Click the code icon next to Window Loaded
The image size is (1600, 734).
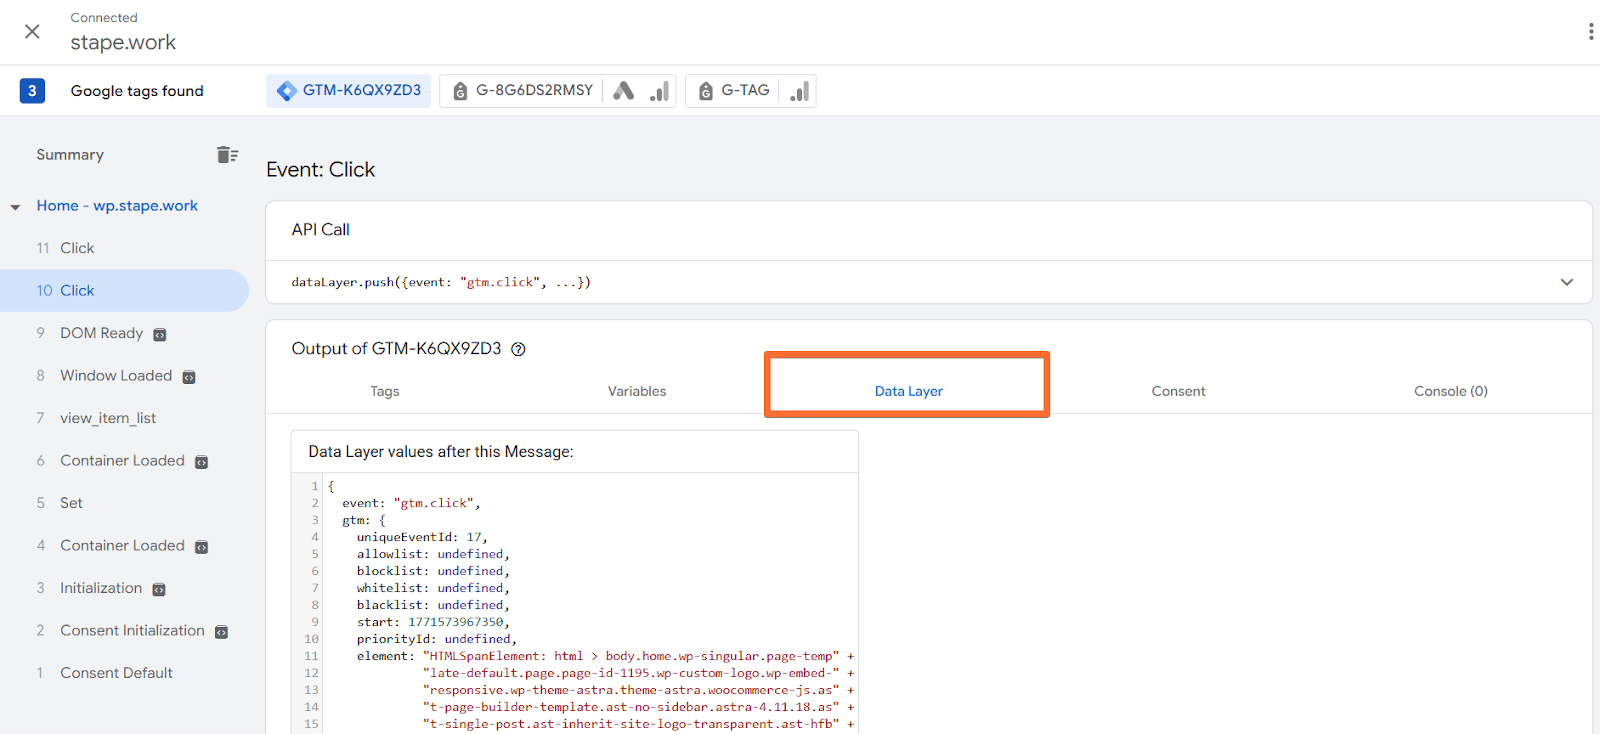189,377
